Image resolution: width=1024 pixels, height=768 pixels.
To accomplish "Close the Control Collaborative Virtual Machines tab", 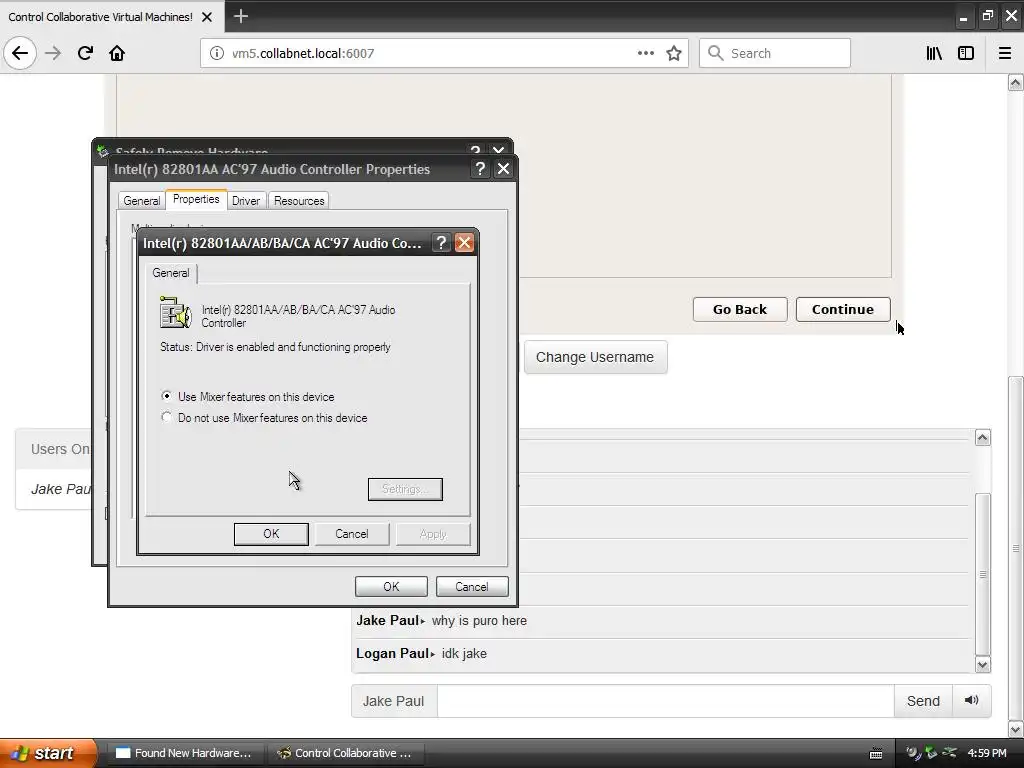I will tap(207, 17).
